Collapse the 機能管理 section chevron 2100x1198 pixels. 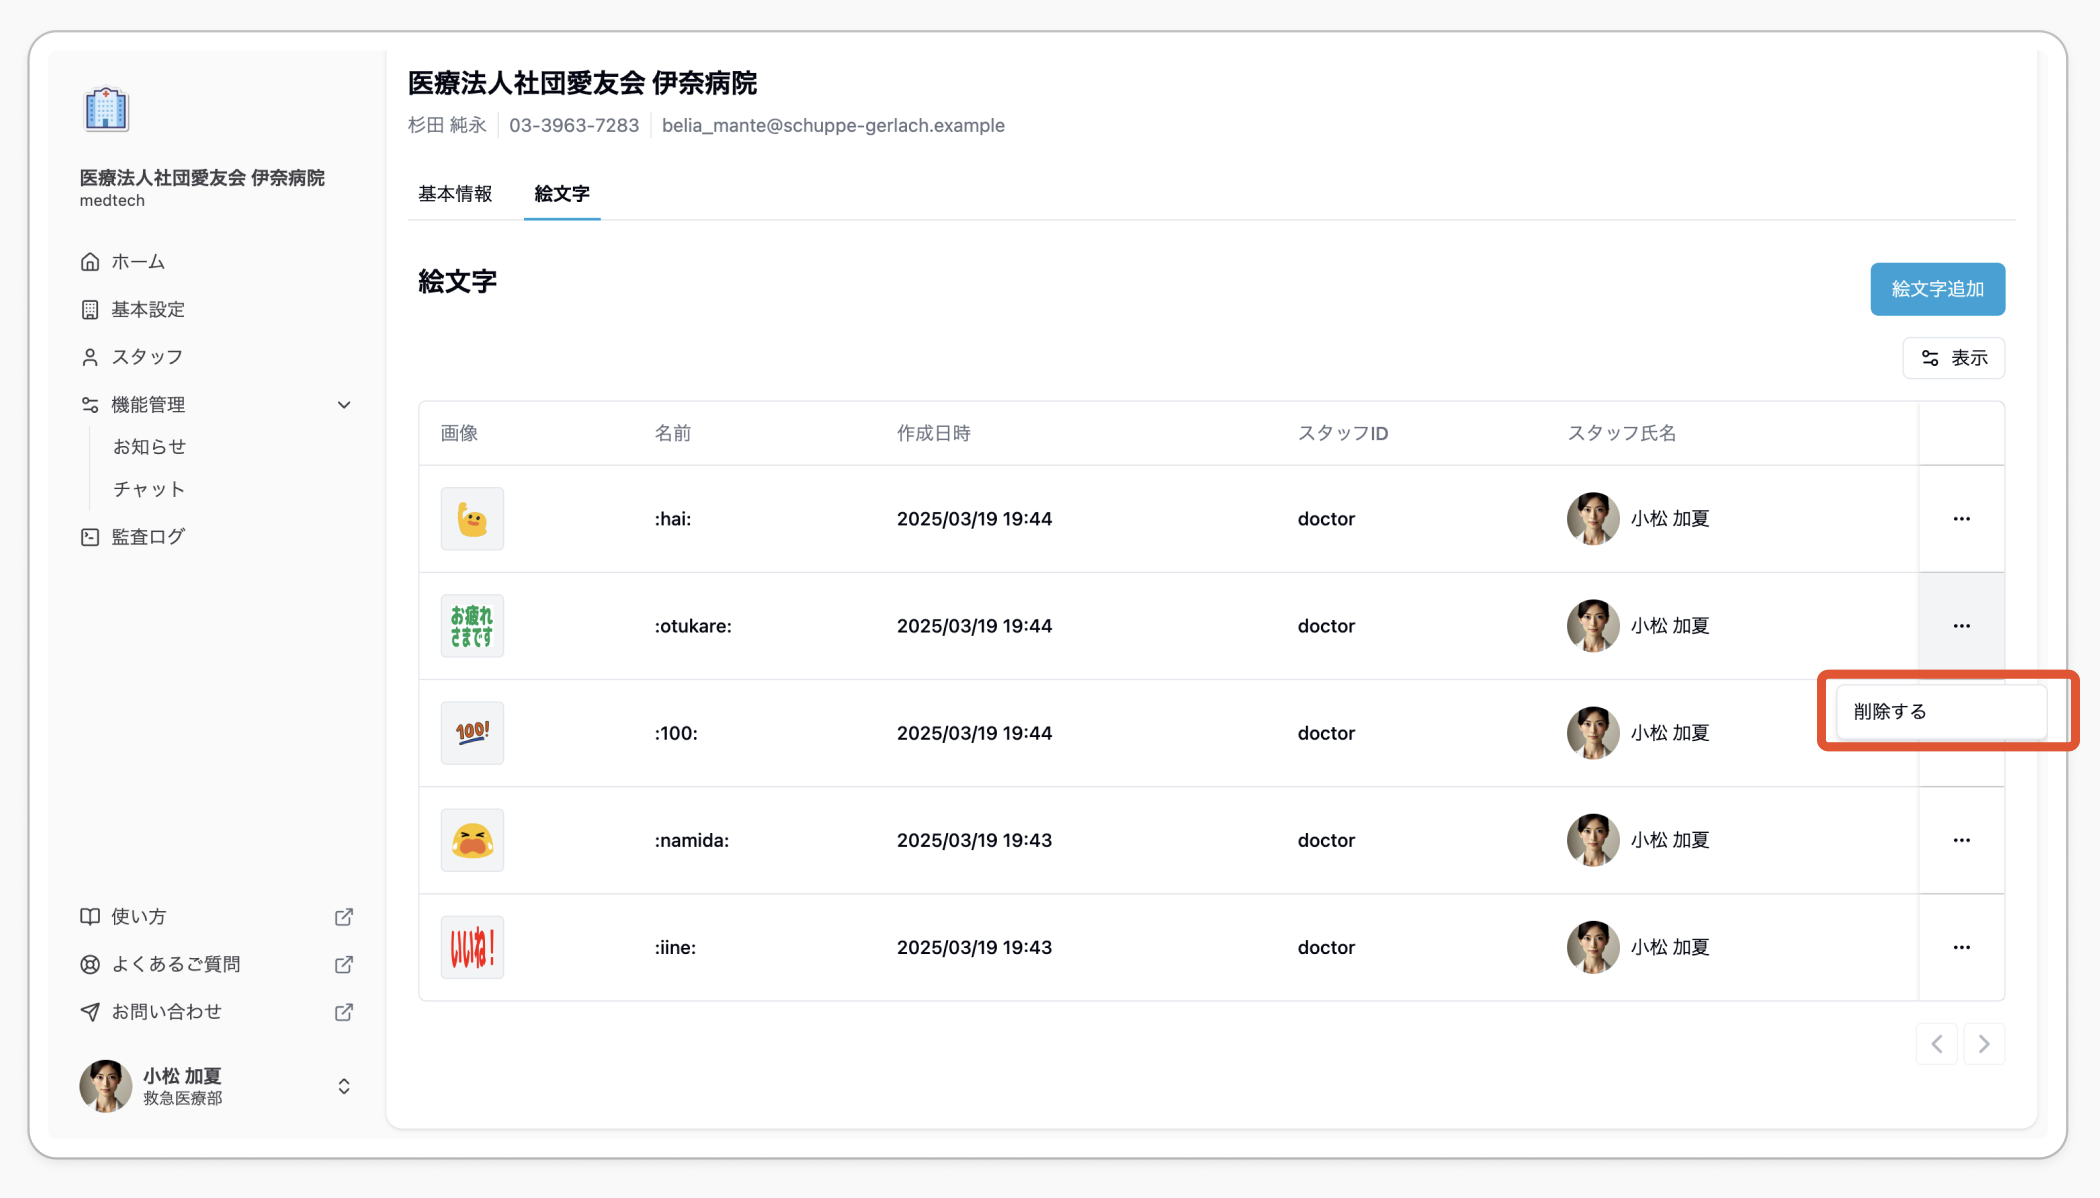click(x=344, y=405)
